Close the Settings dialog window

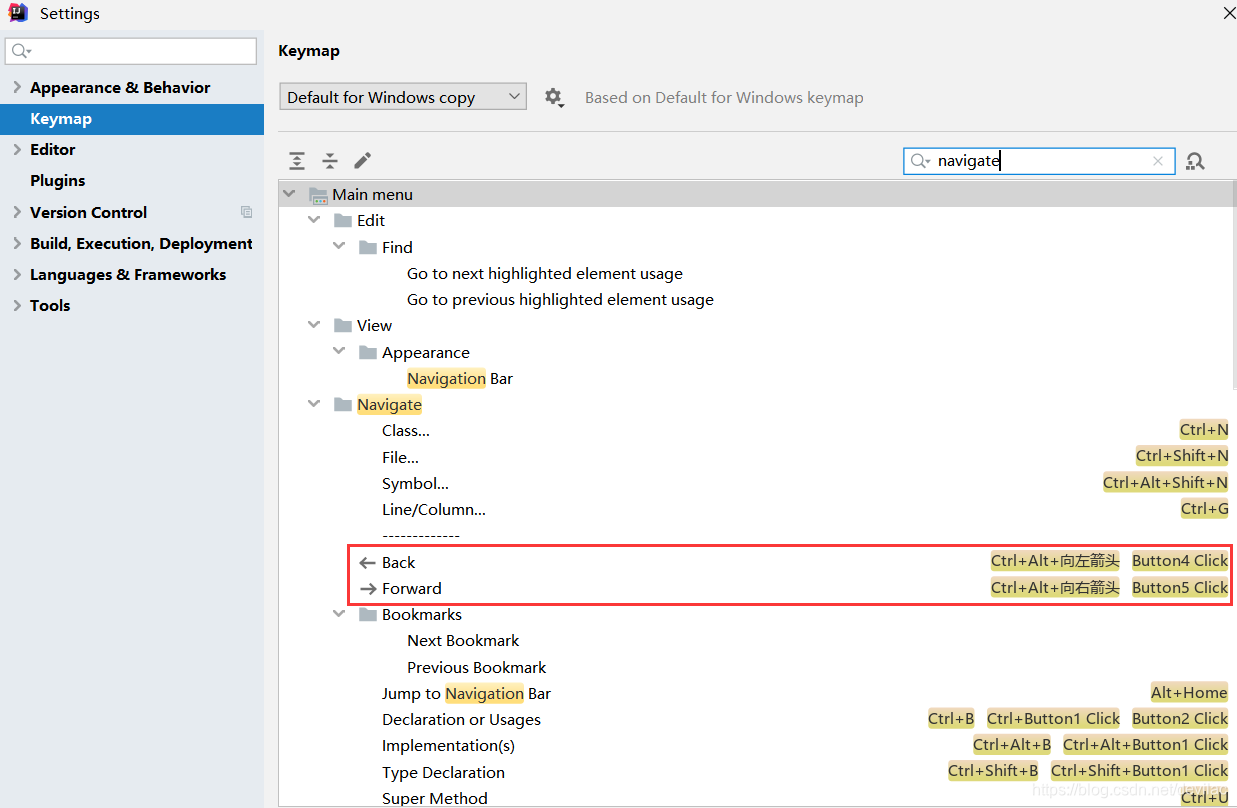pyautogui.click(x=1229, y=13)
